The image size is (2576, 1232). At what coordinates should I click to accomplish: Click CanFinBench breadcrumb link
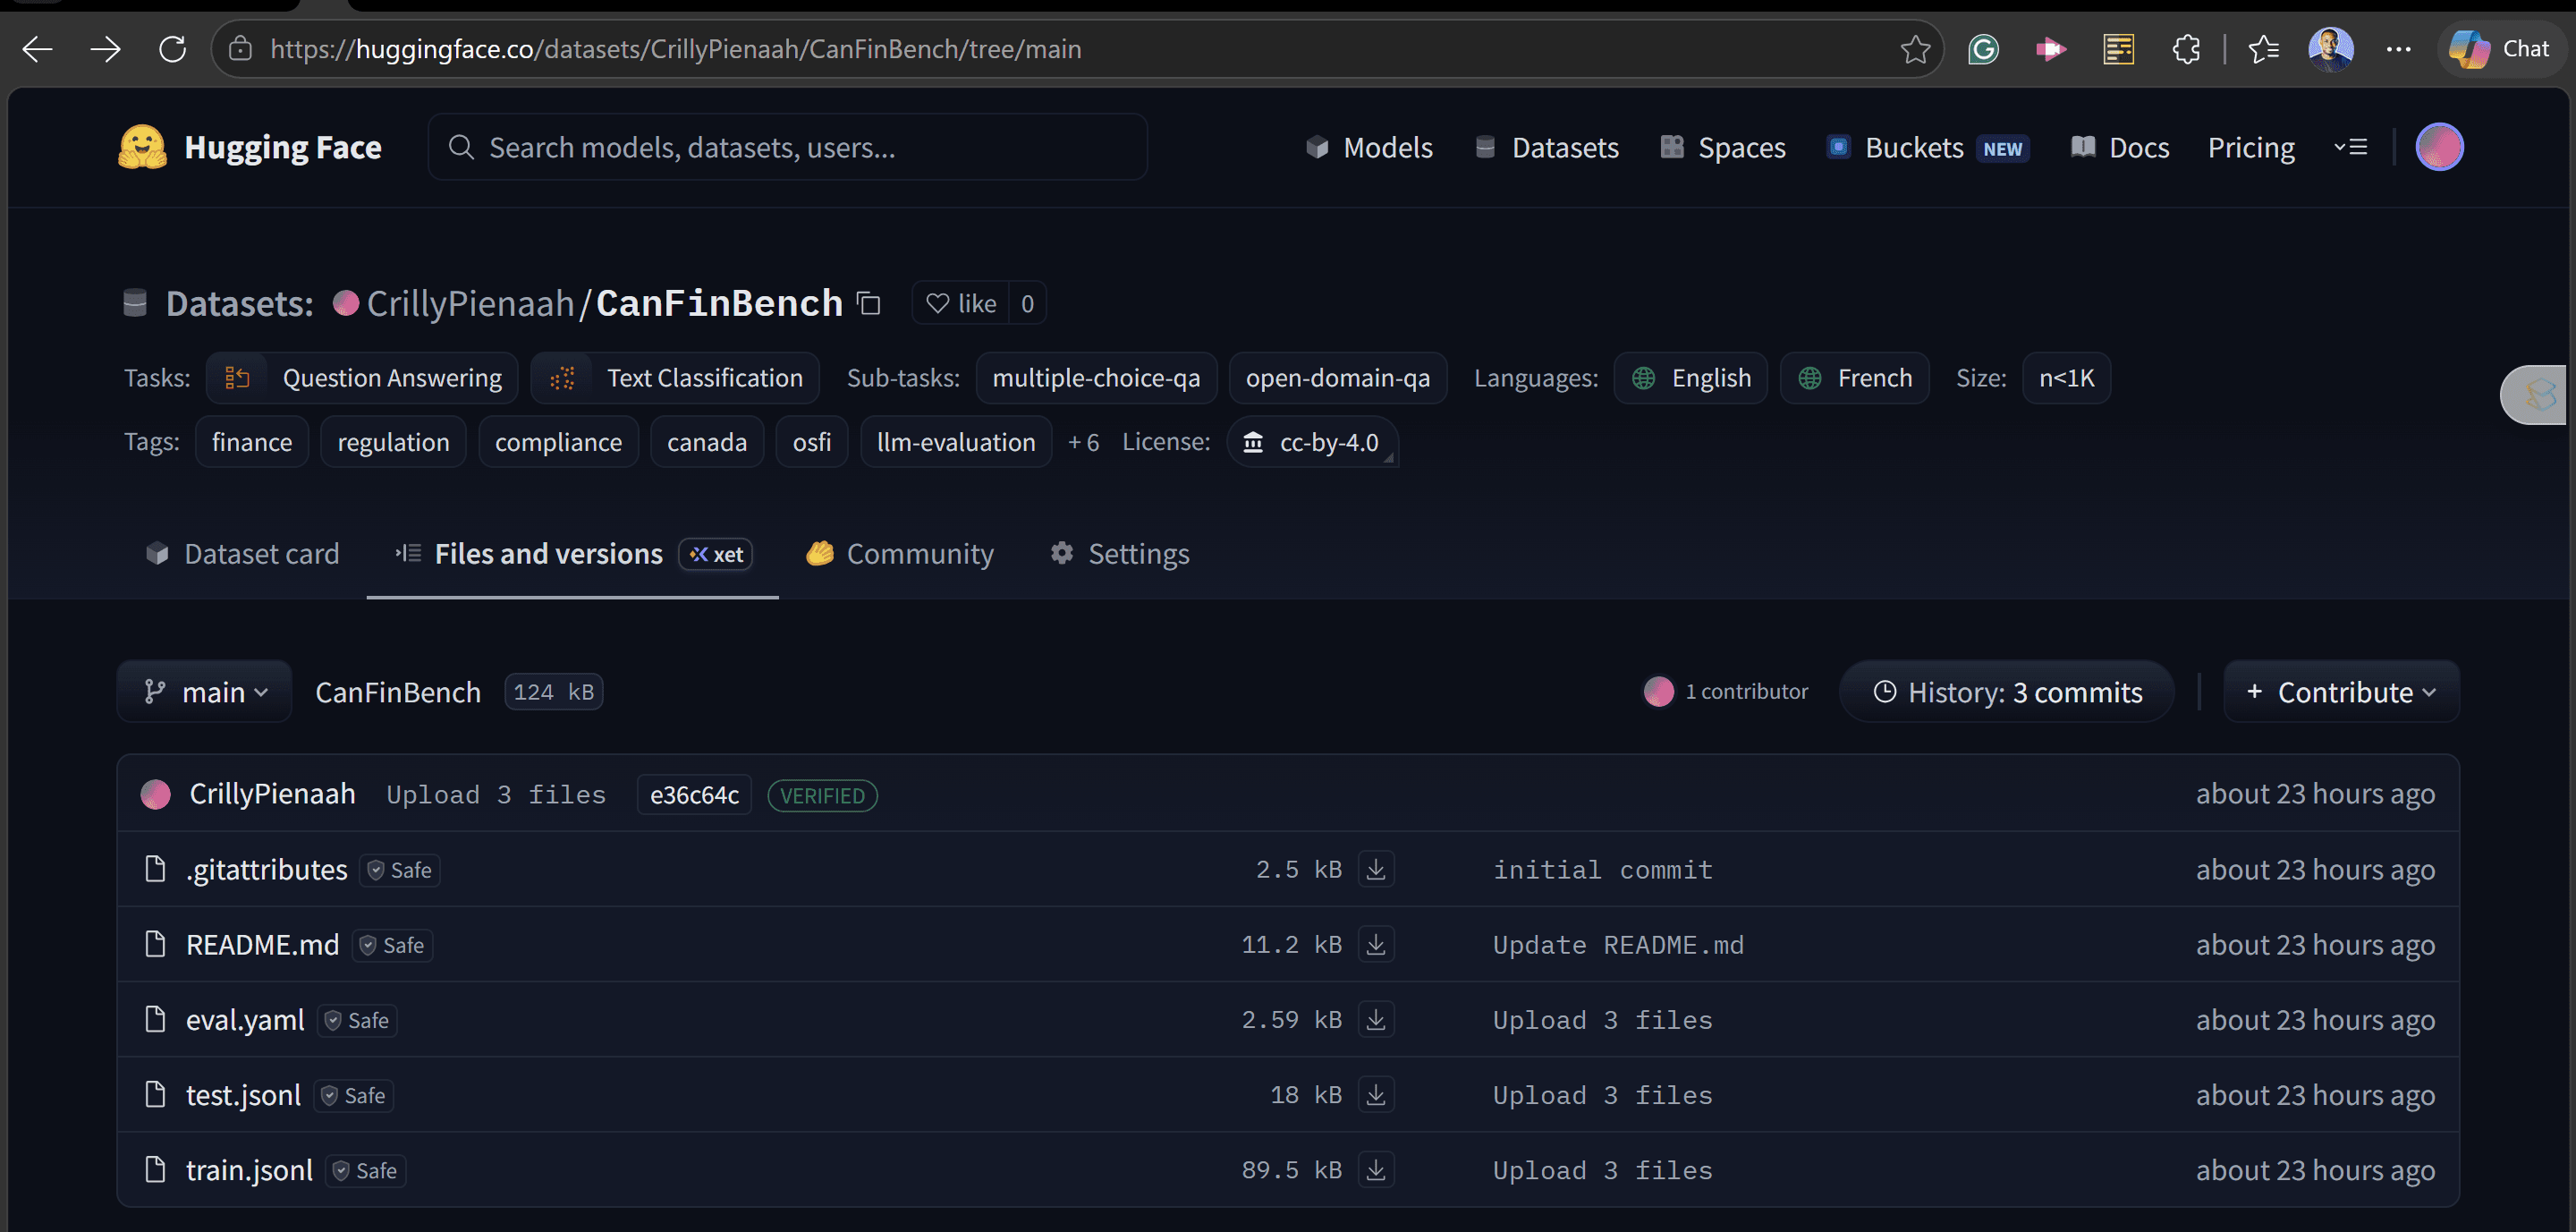pyautogui.click(x=397, y=692)
